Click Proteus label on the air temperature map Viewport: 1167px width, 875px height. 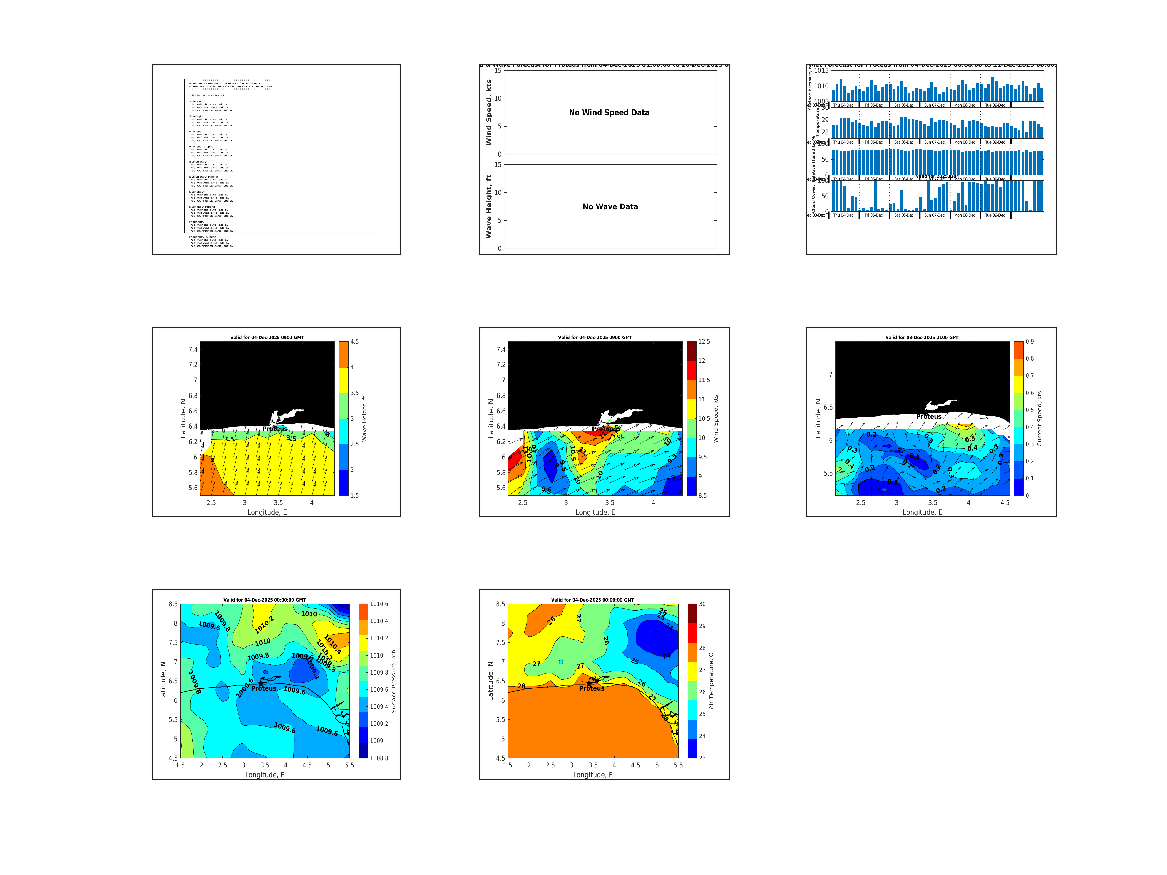pyautogui.click(x=592, y=688)
